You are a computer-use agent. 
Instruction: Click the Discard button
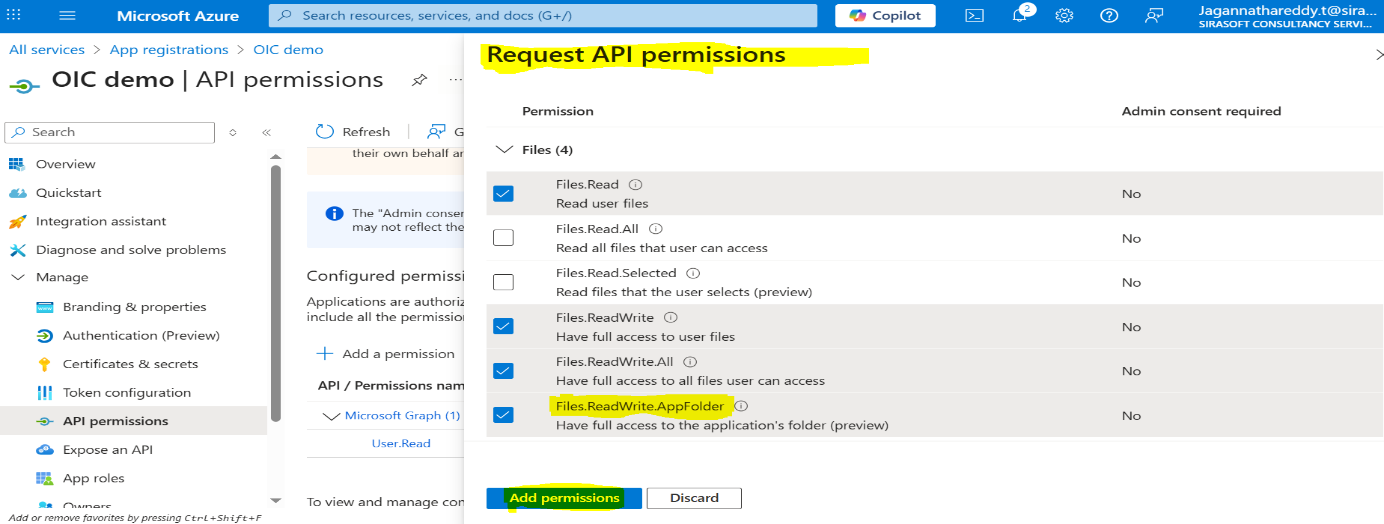[694, 498]
